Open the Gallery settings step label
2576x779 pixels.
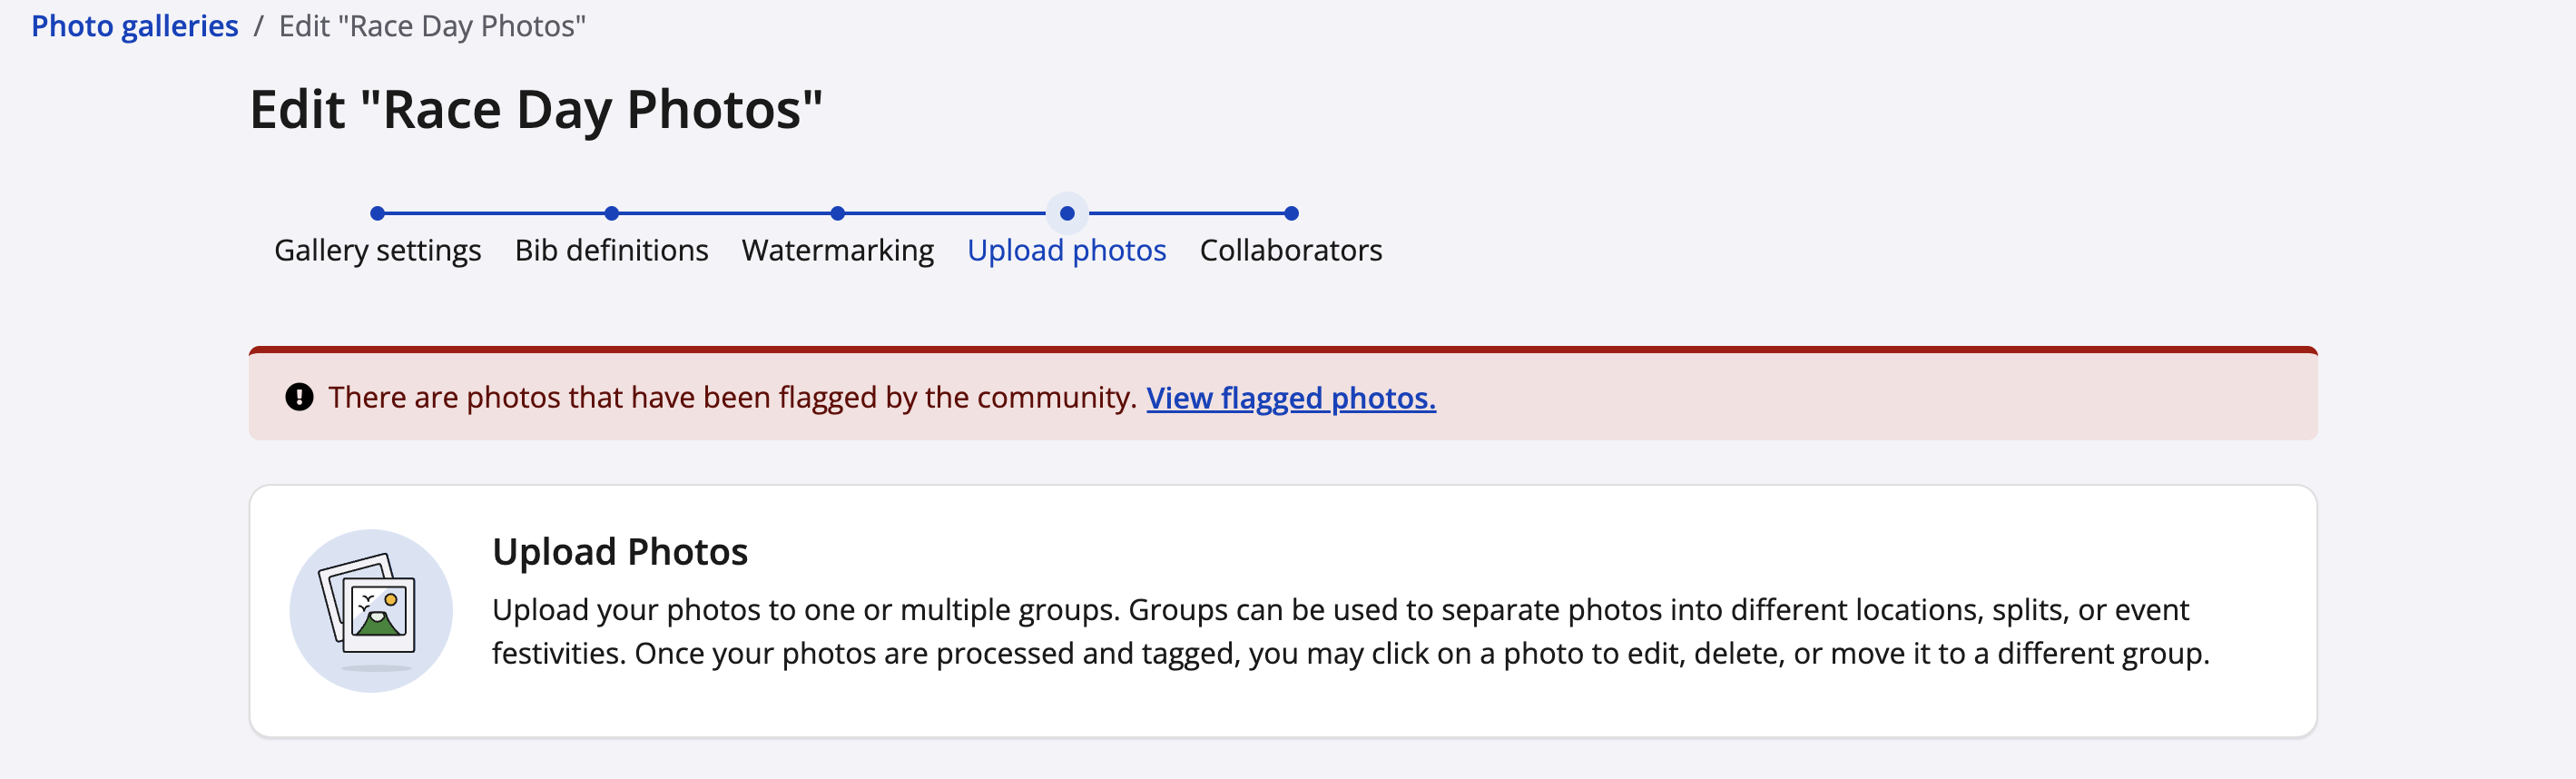[x=377, y=250]
